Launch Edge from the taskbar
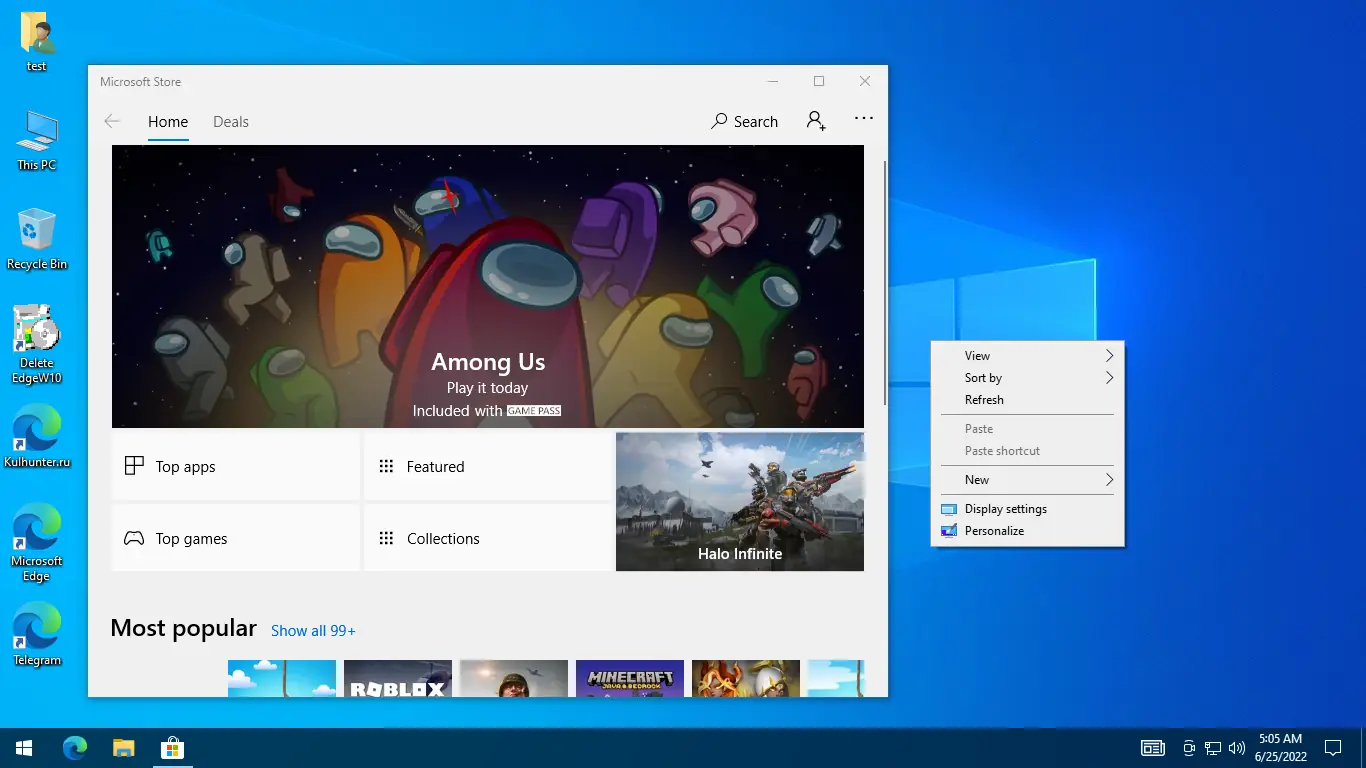 [75, 748]
